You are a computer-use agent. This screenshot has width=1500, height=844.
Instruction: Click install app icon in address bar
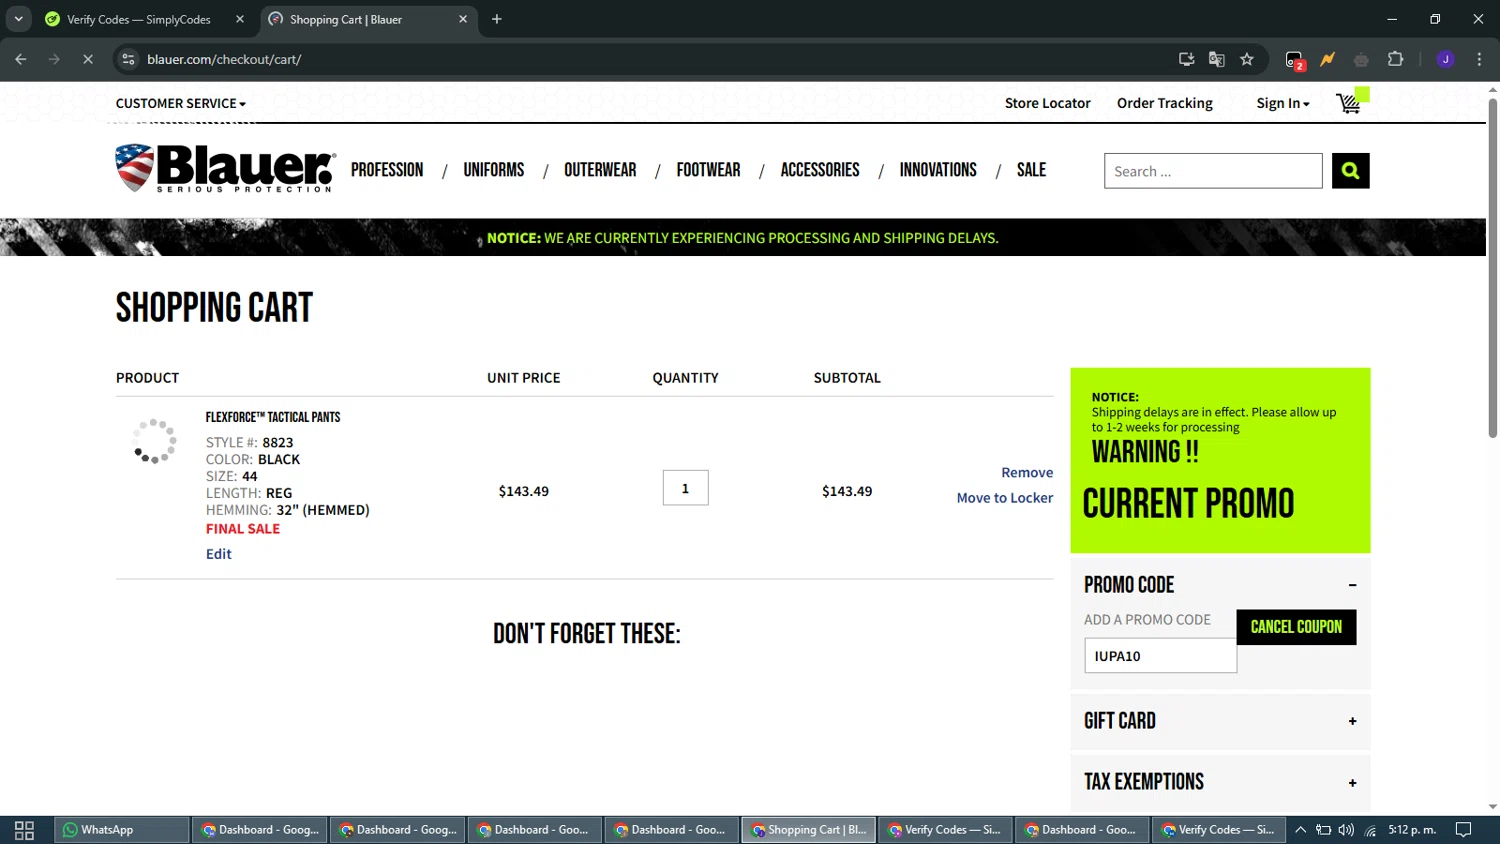(1187, 59)
